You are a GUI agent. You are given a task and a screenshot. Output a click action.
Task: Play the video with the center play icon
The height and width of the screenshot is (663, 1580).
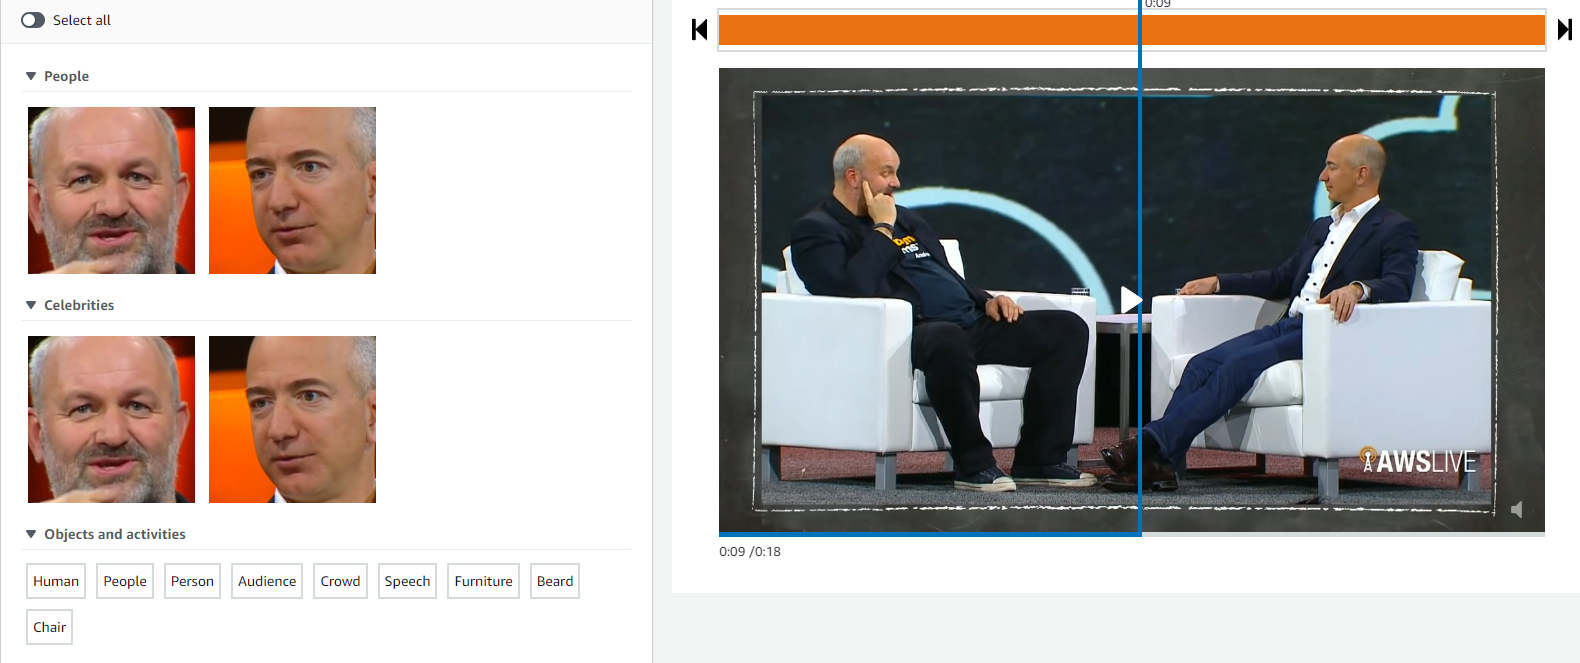1131,300
